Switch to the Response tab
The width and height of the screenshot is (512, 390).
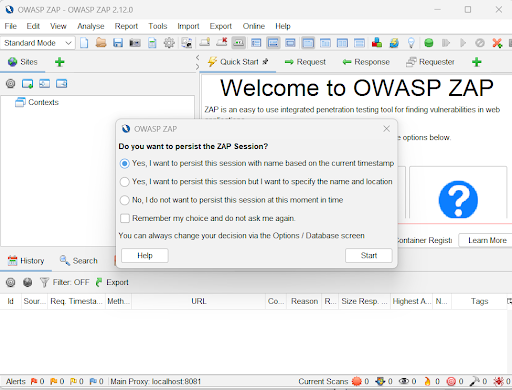click(366, 62)
